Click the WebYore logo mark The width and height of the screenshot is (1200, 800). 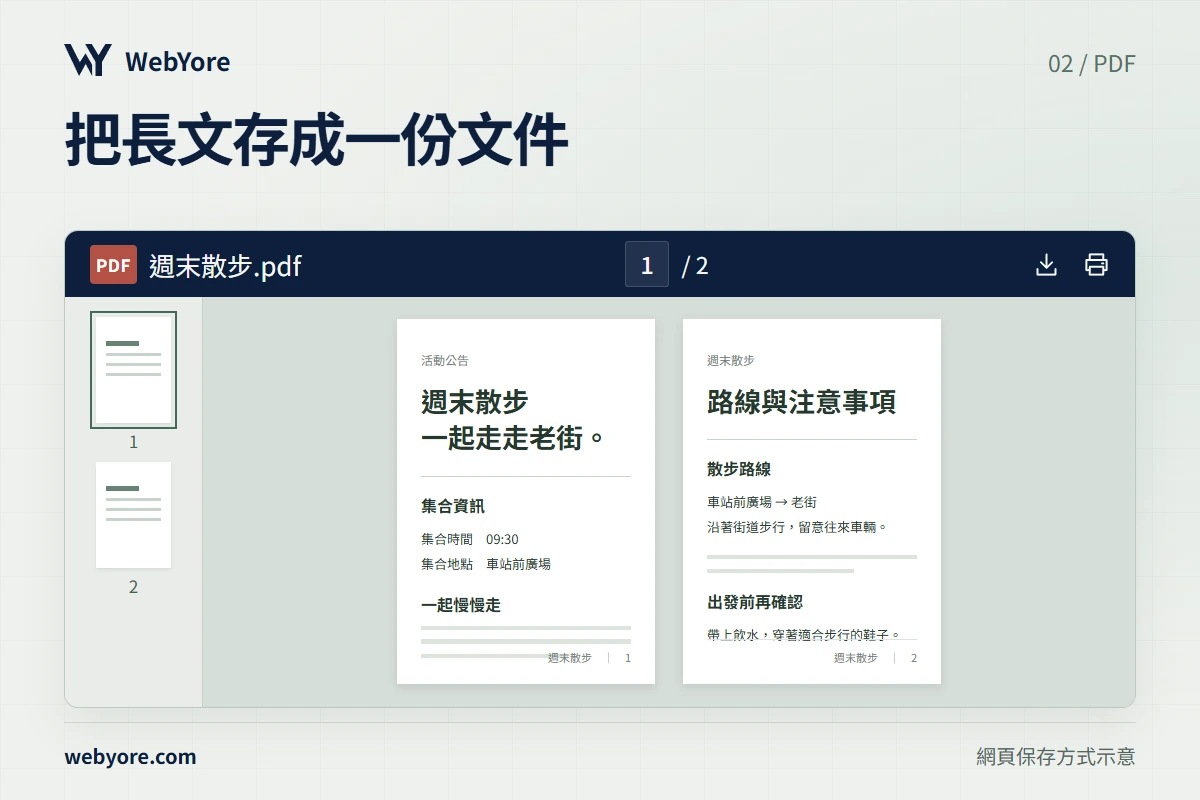(x=88, y=61)
